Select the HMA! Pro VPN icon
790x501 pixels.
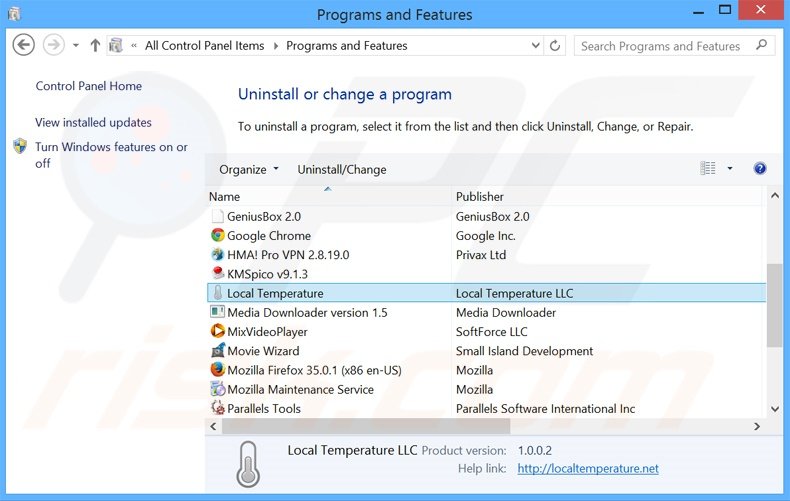click(x=218, y=255)
